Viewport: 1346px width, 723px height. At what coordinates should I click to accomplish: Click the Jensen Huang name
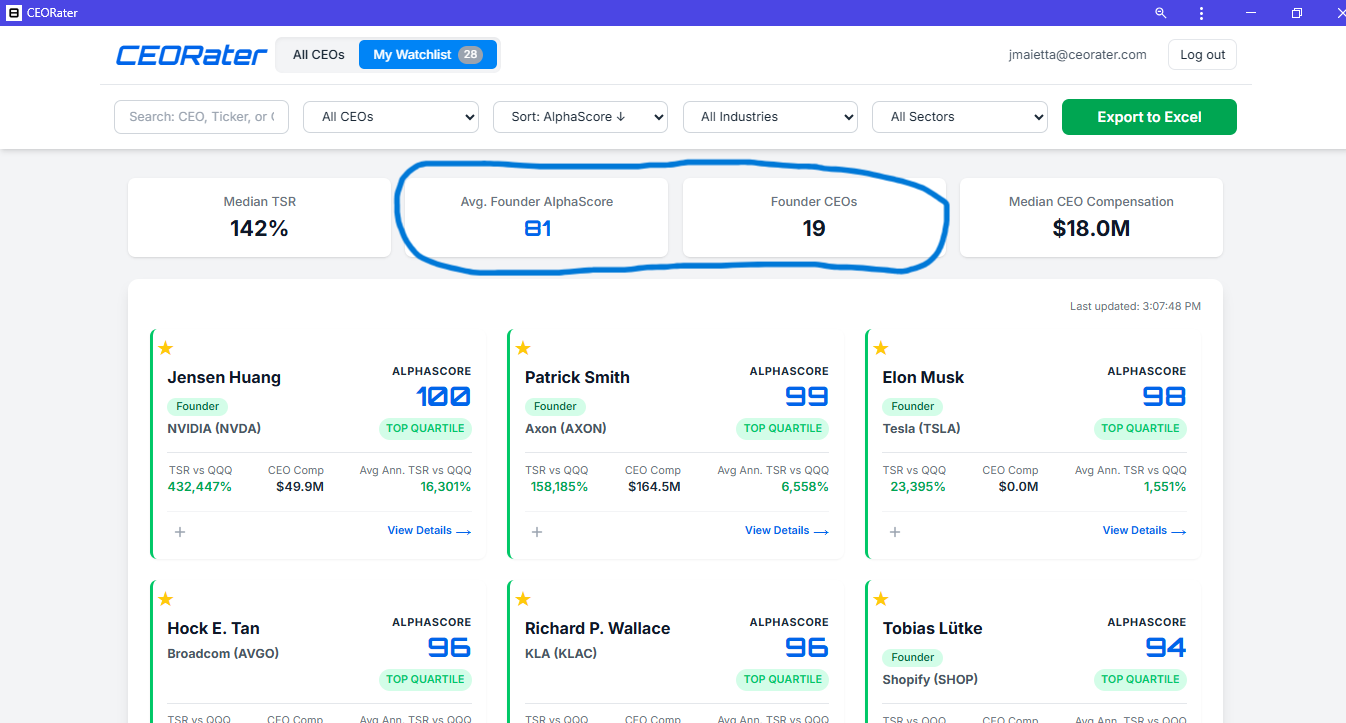click(224, 378)
